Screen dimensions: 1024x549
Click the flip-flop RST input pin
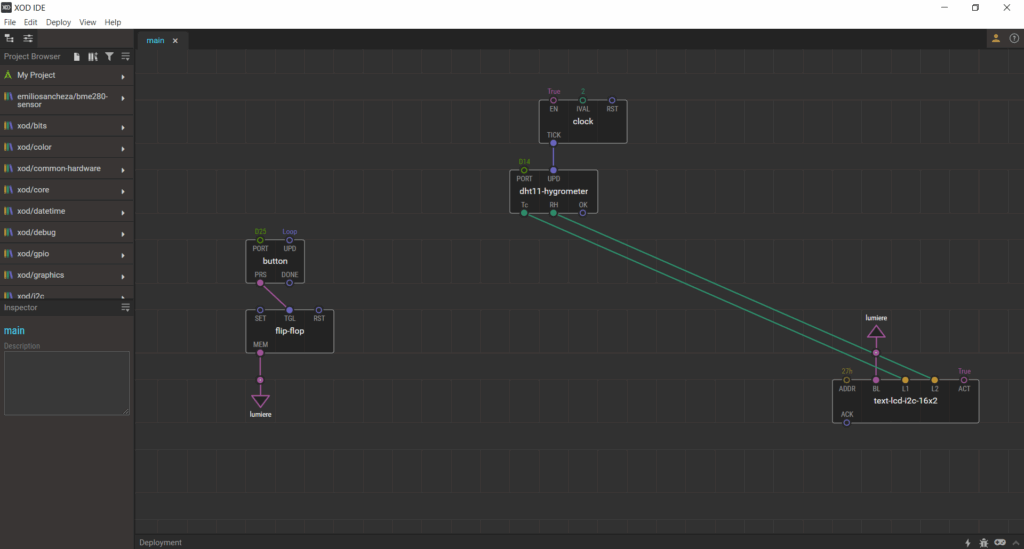point(319,310)
